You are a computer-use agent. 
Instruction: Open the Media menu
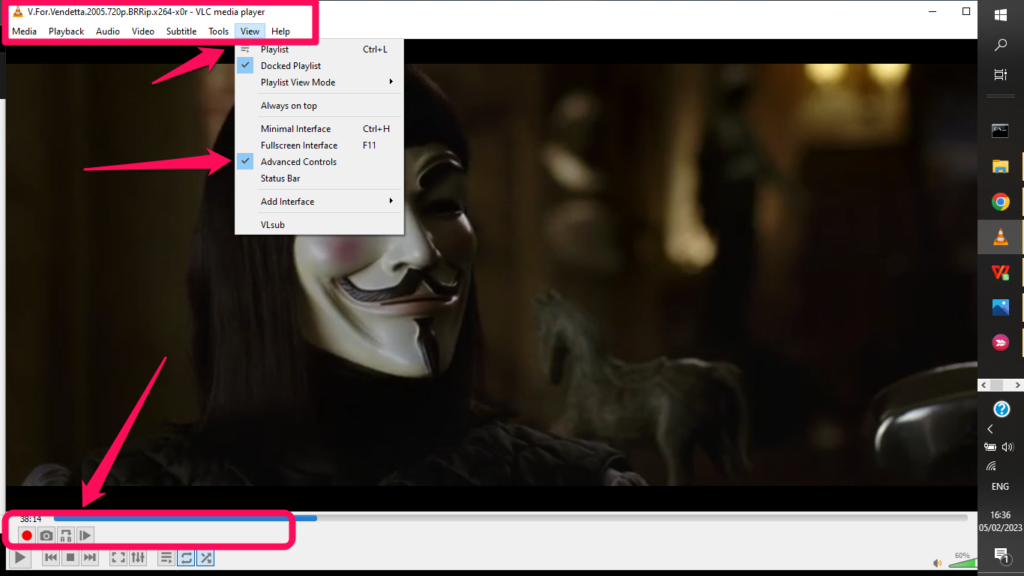coord(24,31)
